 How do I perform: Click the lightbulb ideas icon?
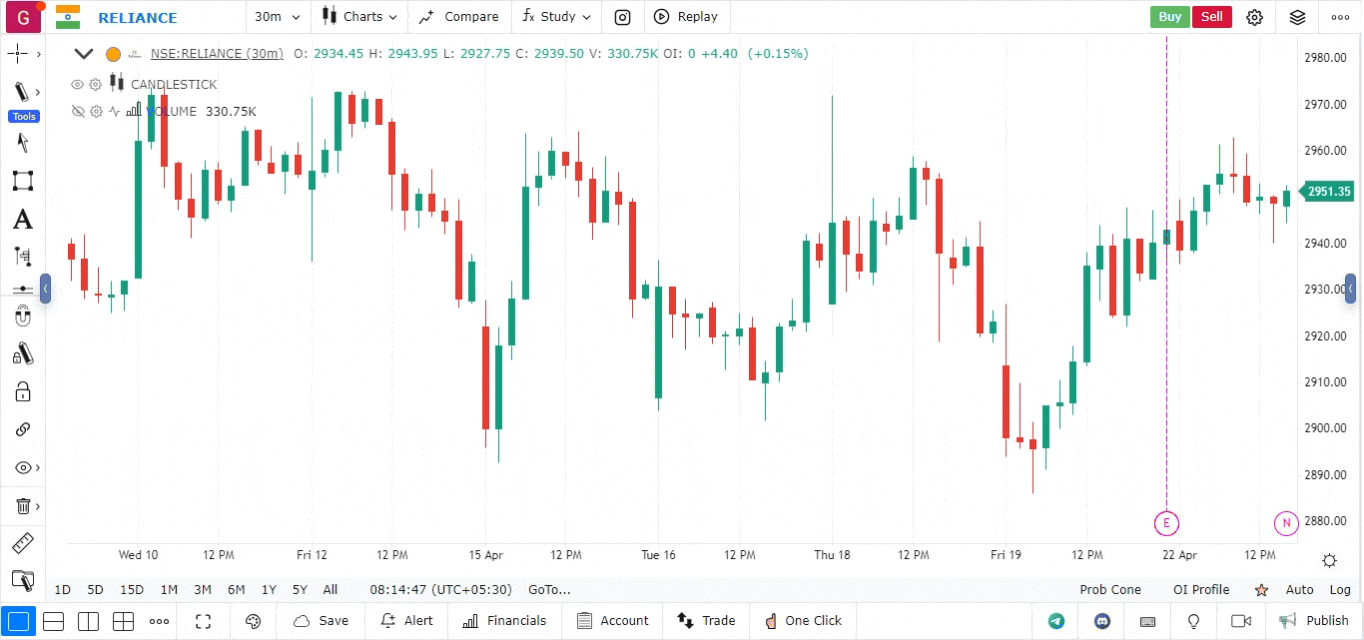click(x=1192, y=621)
